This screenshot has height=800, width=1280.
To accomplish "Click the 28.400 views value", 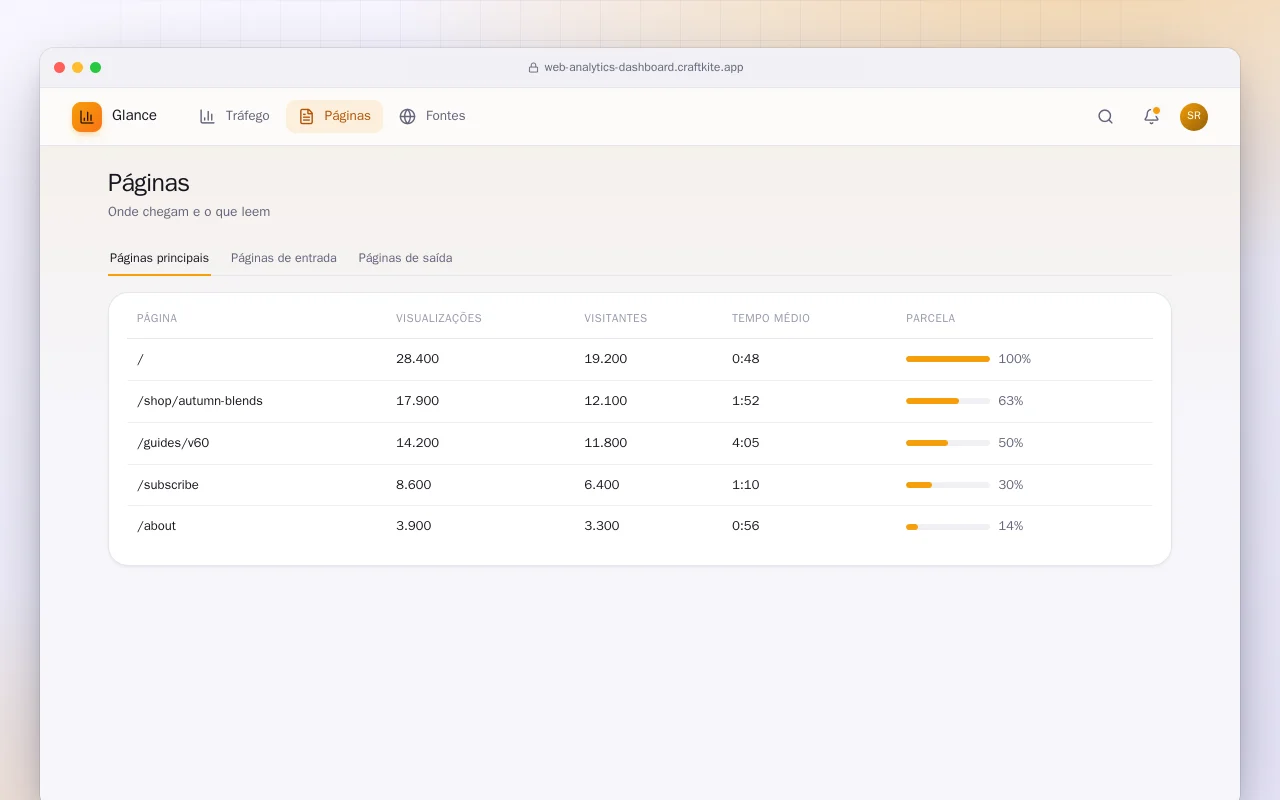I will pyautogui.click(x=418, y=359).
